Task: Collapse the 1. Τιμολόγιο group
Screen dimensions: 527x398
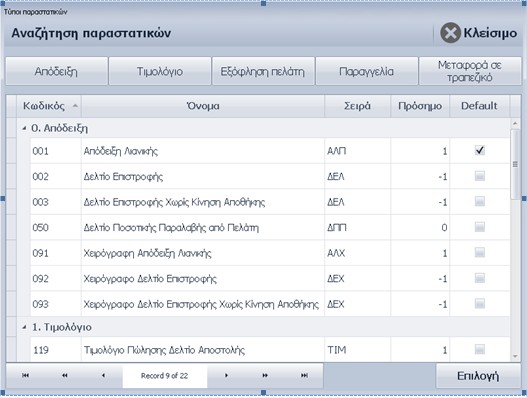Action: tap(24, 327)
